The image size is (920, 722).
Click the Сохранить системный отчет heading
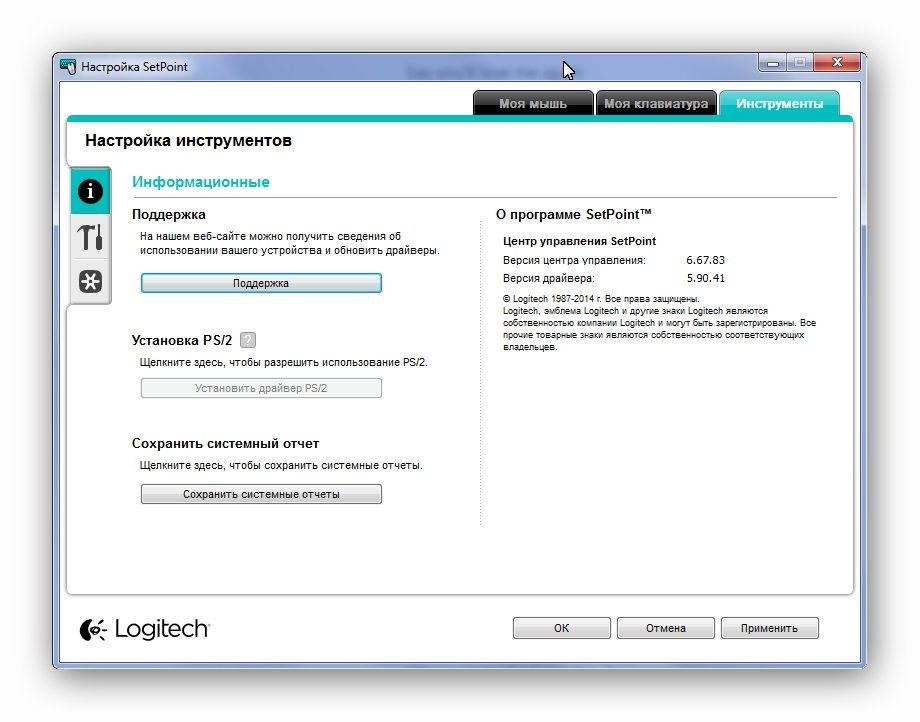coord(225,443)
